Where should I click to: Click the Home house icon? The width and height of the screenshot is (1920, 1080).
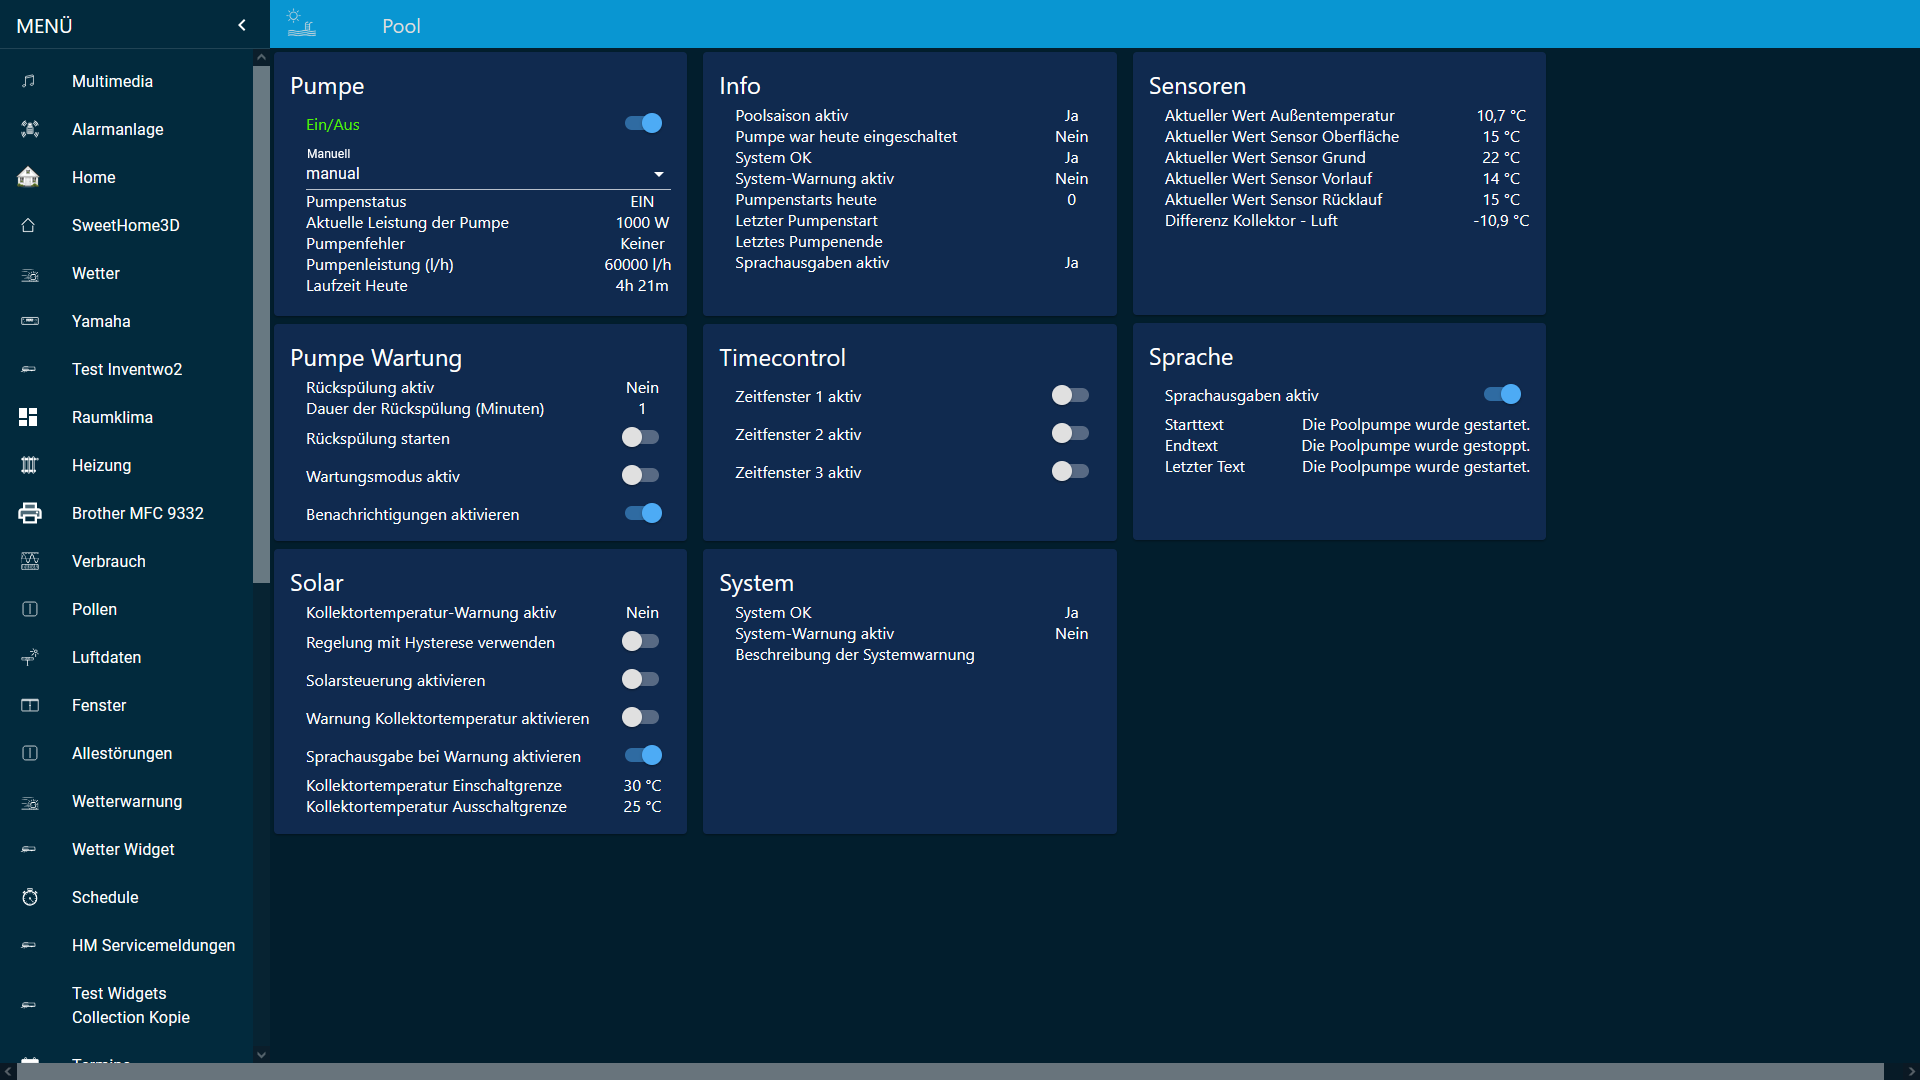[29, 177]
